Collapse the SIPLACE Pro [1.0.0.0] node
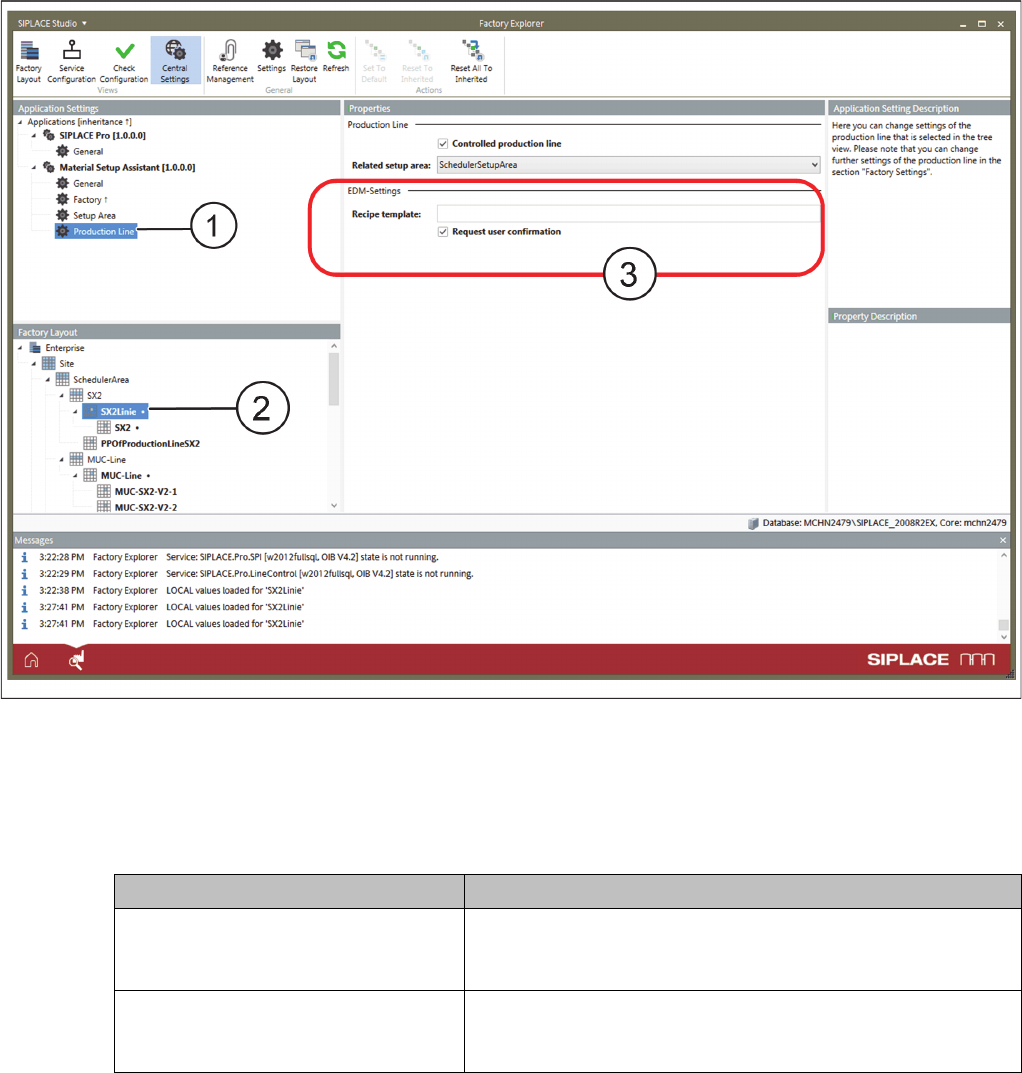 click(34, 135)
